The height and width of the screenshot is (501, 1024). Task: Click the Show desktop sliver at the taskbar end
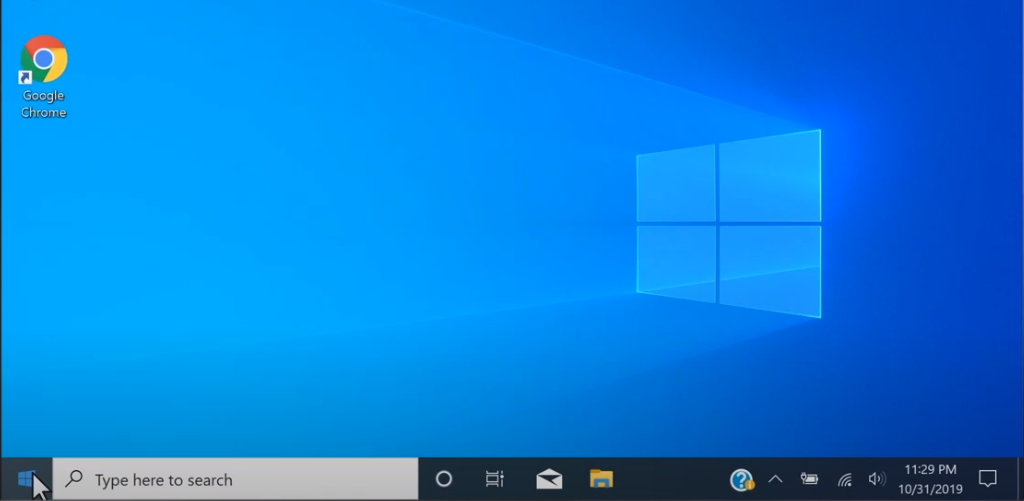pyautogui.click(x=1019, y=479)
